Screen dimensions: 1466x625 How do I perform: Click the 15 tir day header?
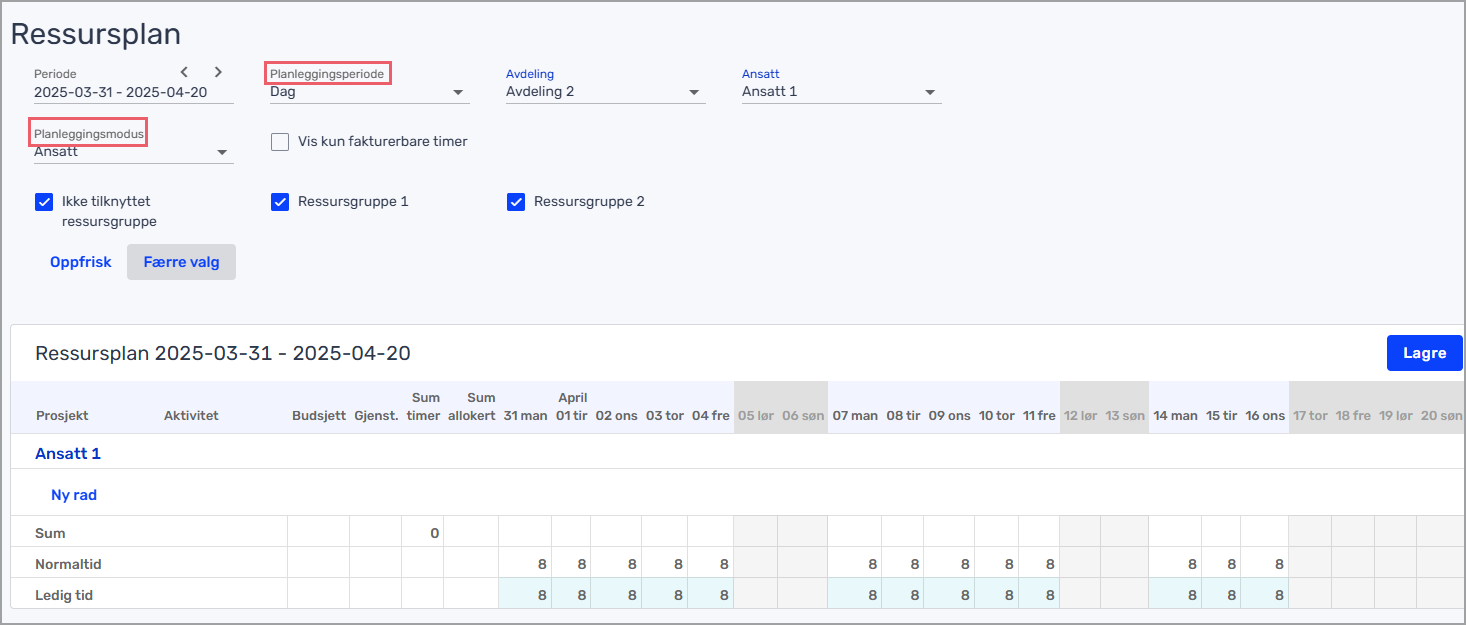click(x=1222, y=416)
